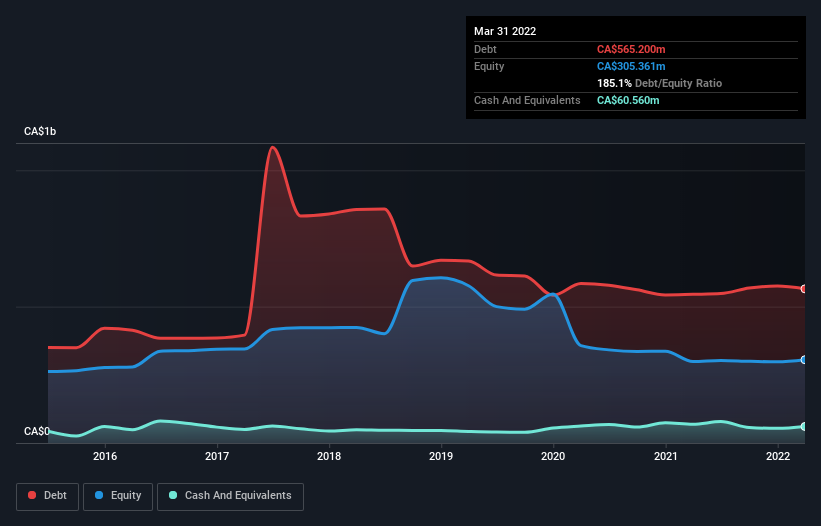Click the 2021 axis label

[665, 456]
